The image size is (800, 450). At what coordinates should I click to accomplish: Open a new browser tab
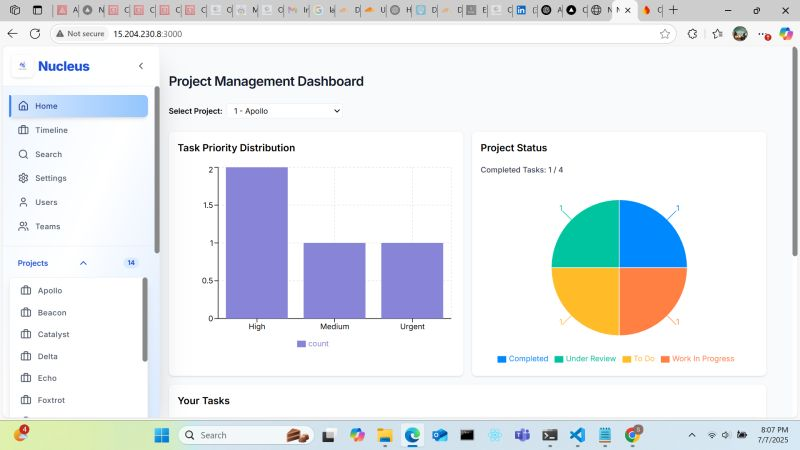click(673, 10)
